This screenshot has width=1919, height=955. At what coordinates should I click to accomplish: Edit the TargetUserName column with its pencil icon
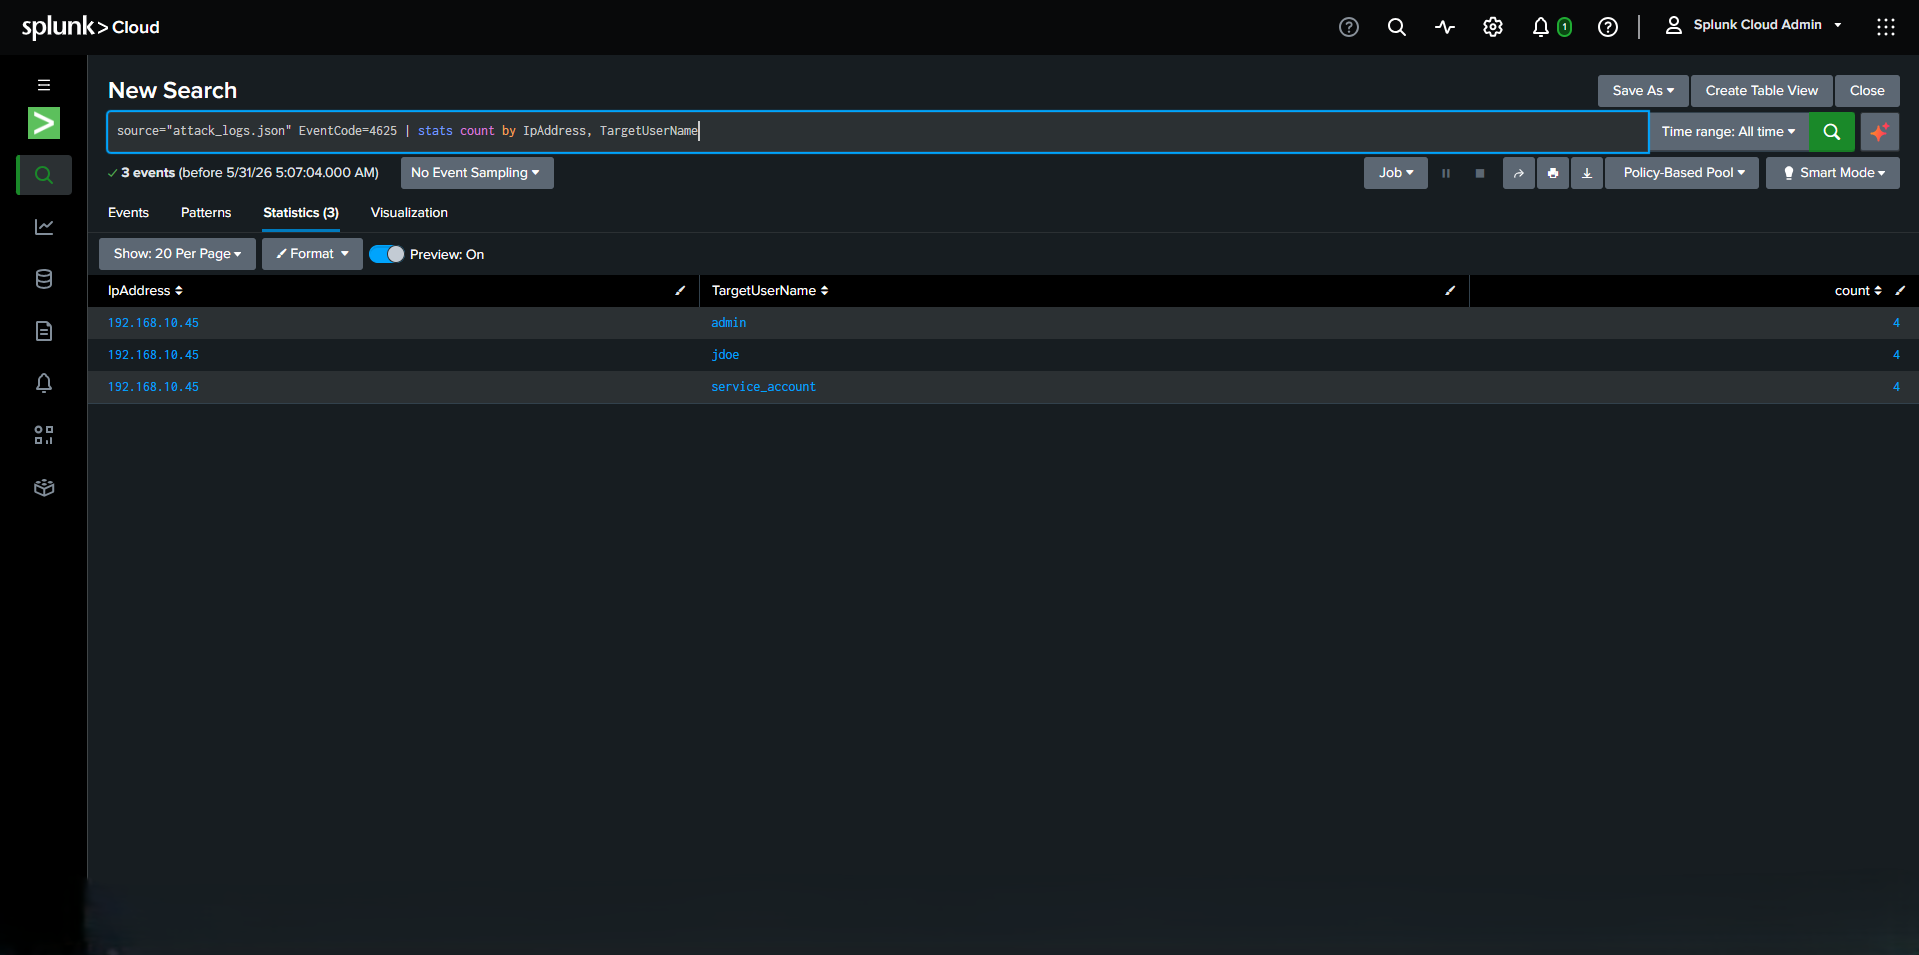coord(1450,290)
